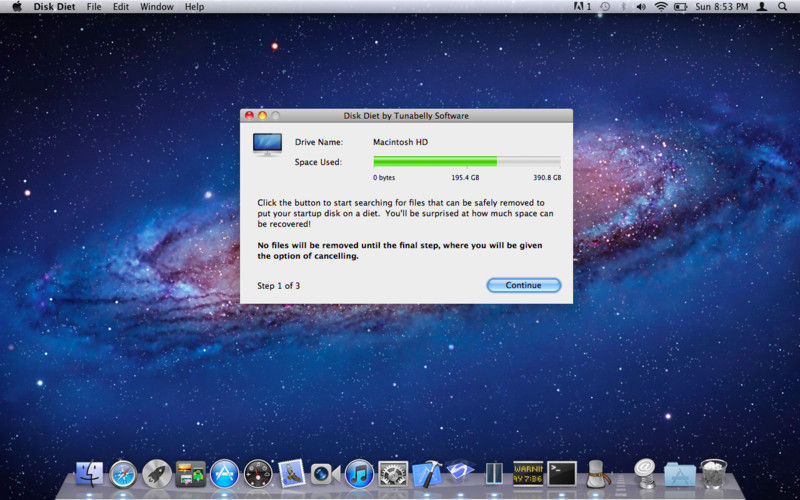Open Spotlight search magnifier
Viewport: 800px width, 500px height.
(x=783, y=7)
